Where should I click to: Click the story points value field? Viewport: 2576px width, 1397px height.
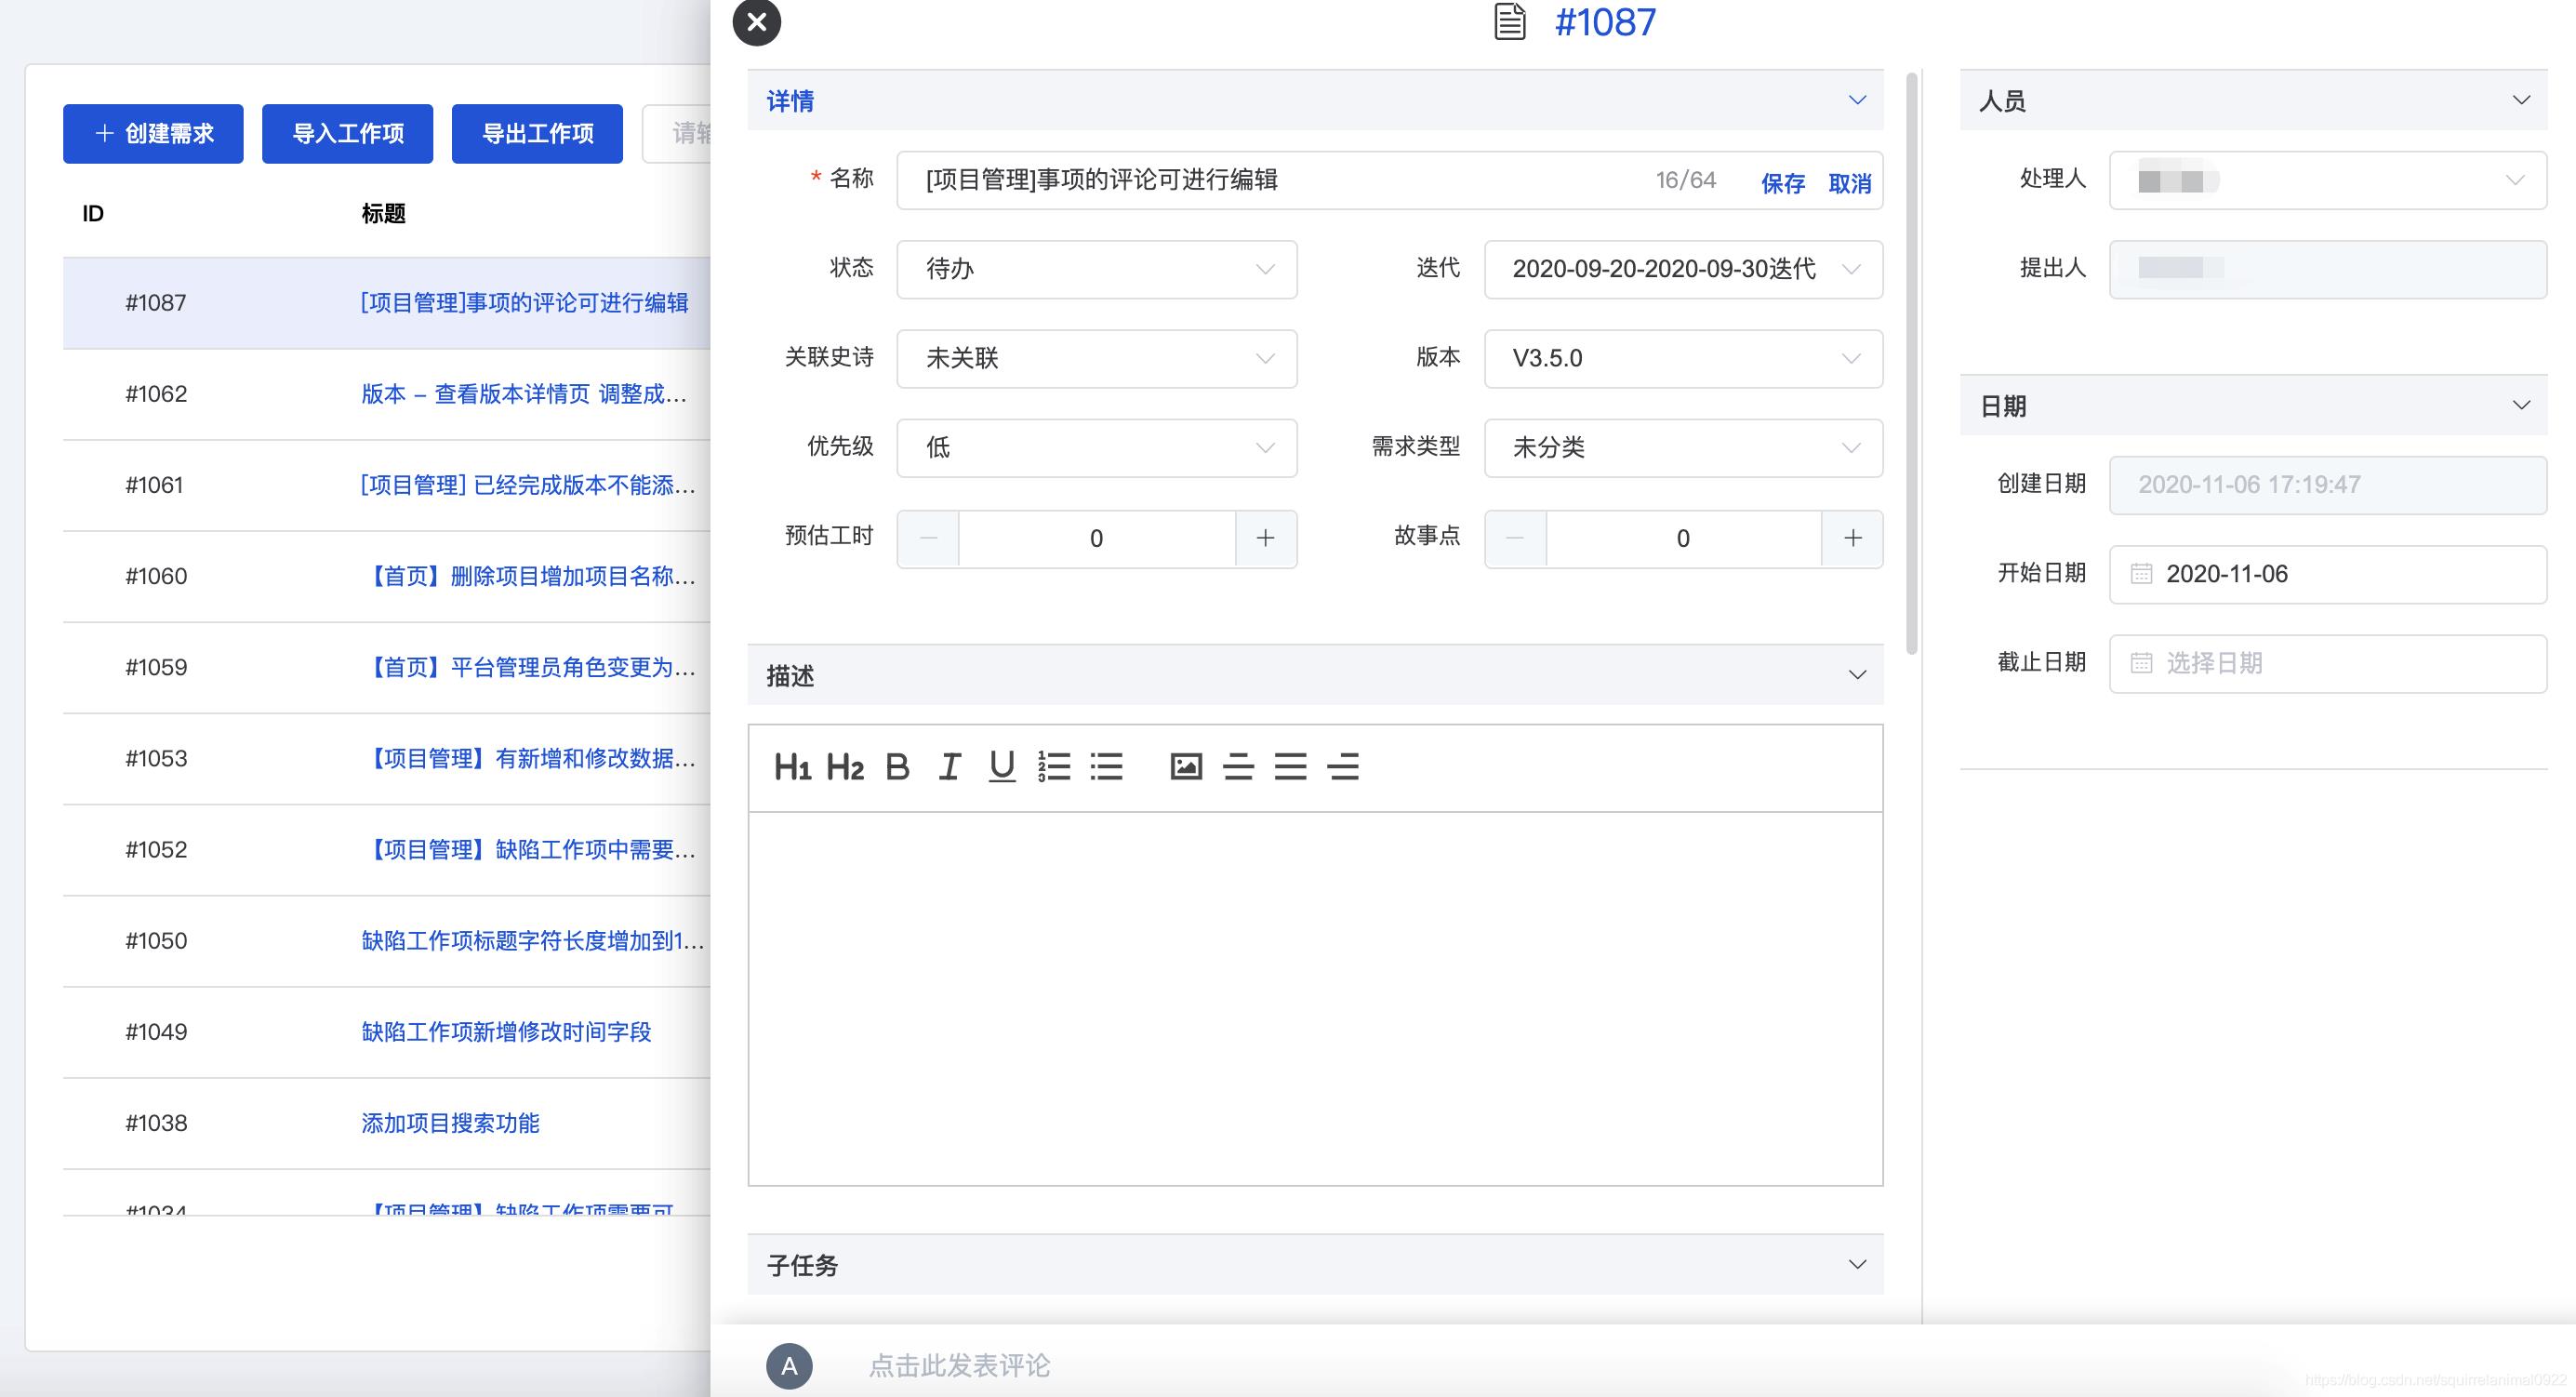[x=1683, y=539]
